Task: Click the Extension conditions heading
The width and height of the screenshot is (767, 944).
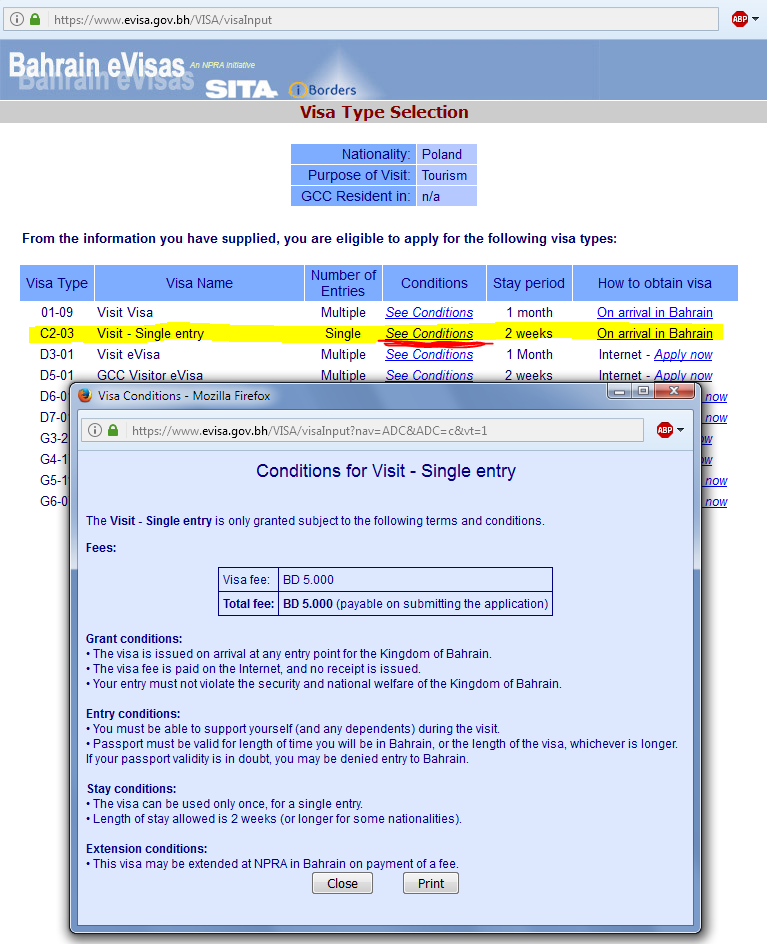Action: (x=146, y=849)
